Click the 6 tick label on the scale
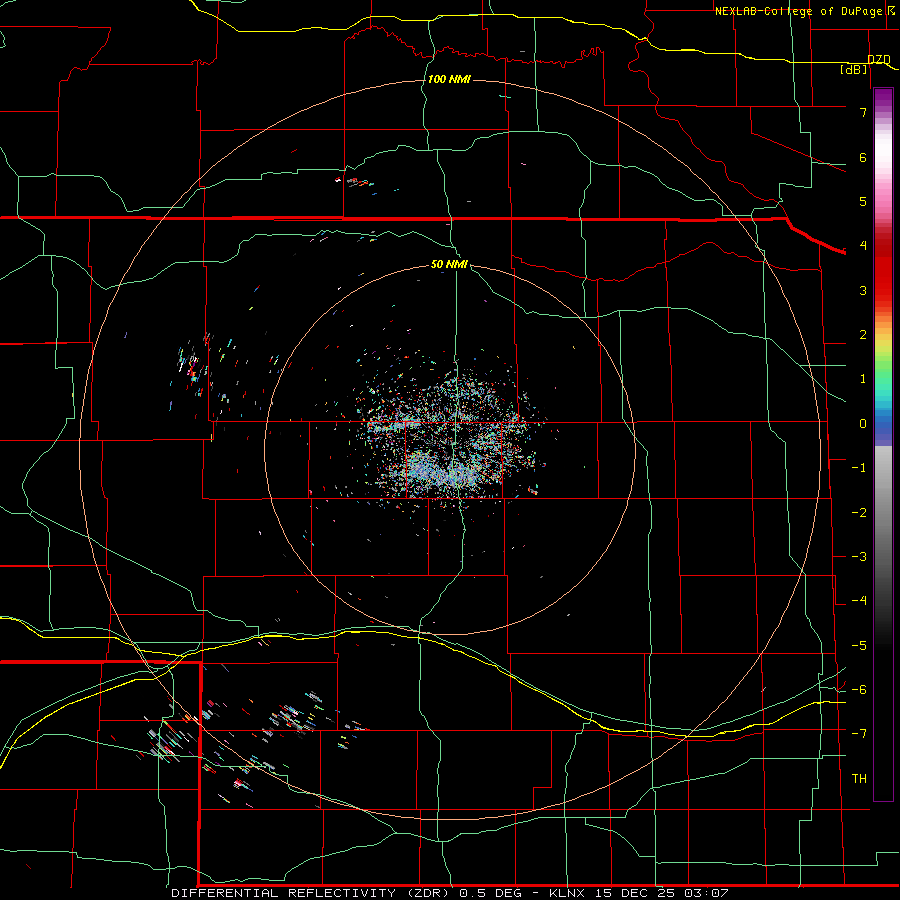 tap(863, 157)
